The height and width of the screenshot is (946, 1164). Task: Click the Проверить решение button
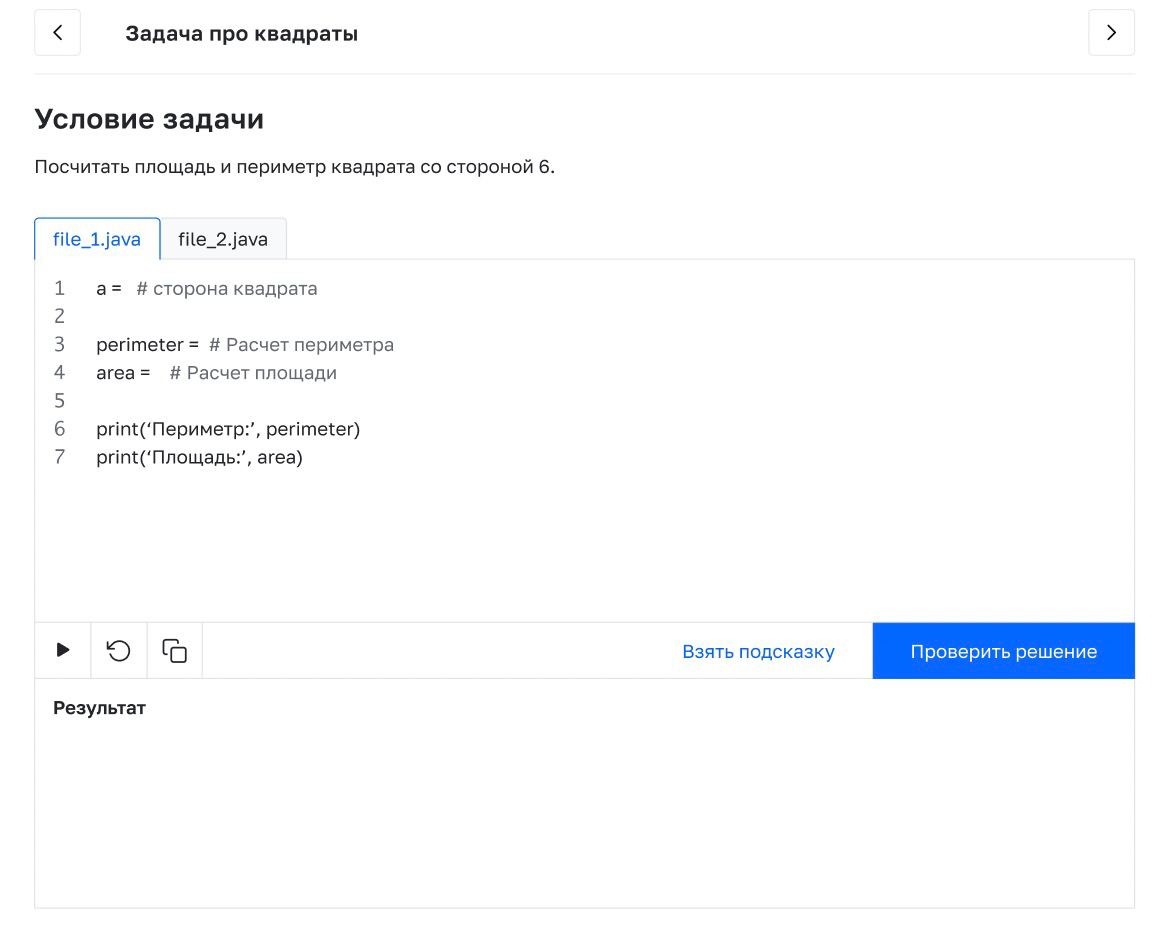point(1004,651)
